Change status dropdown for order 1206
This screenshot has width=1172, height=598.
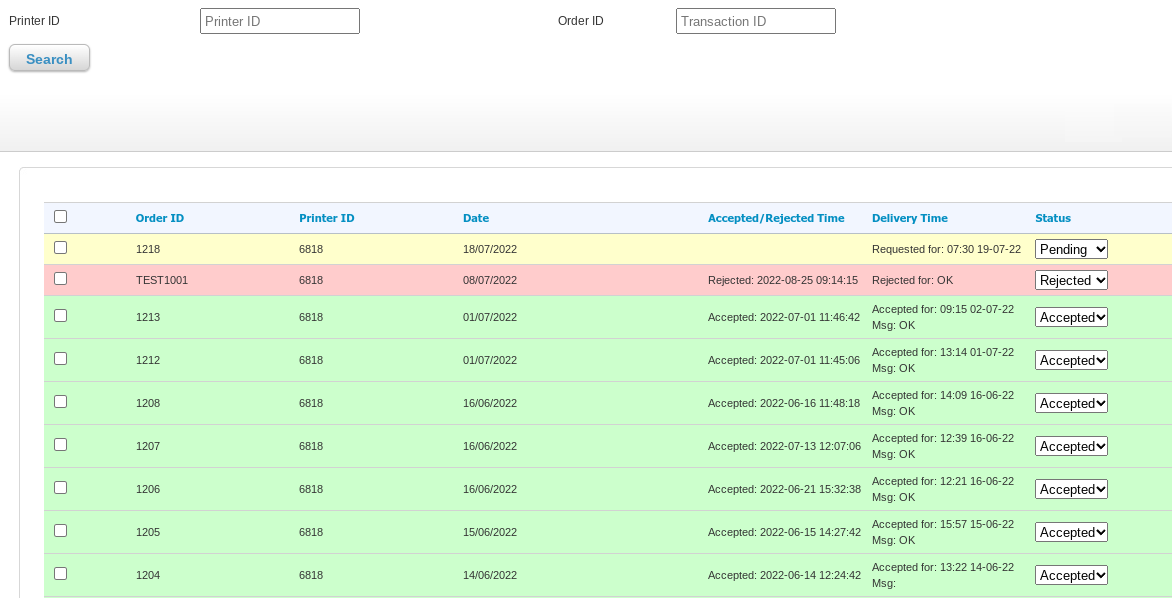click(1071, 489)
